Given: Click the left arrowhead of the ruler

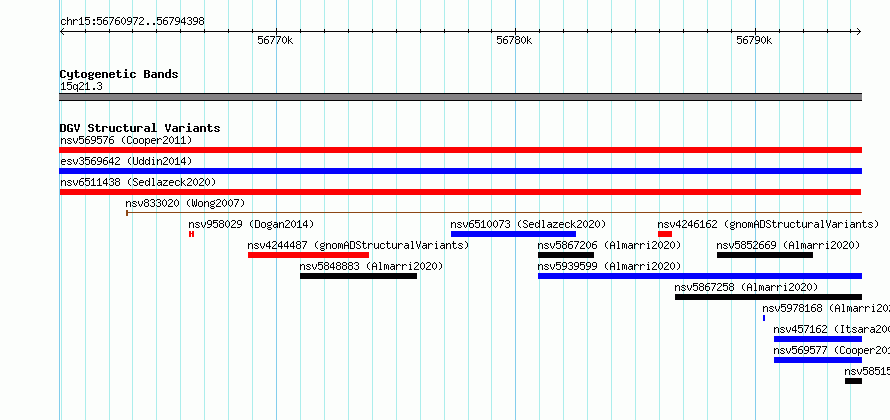Looking at the screenshot, I should (x=62, y=31).
